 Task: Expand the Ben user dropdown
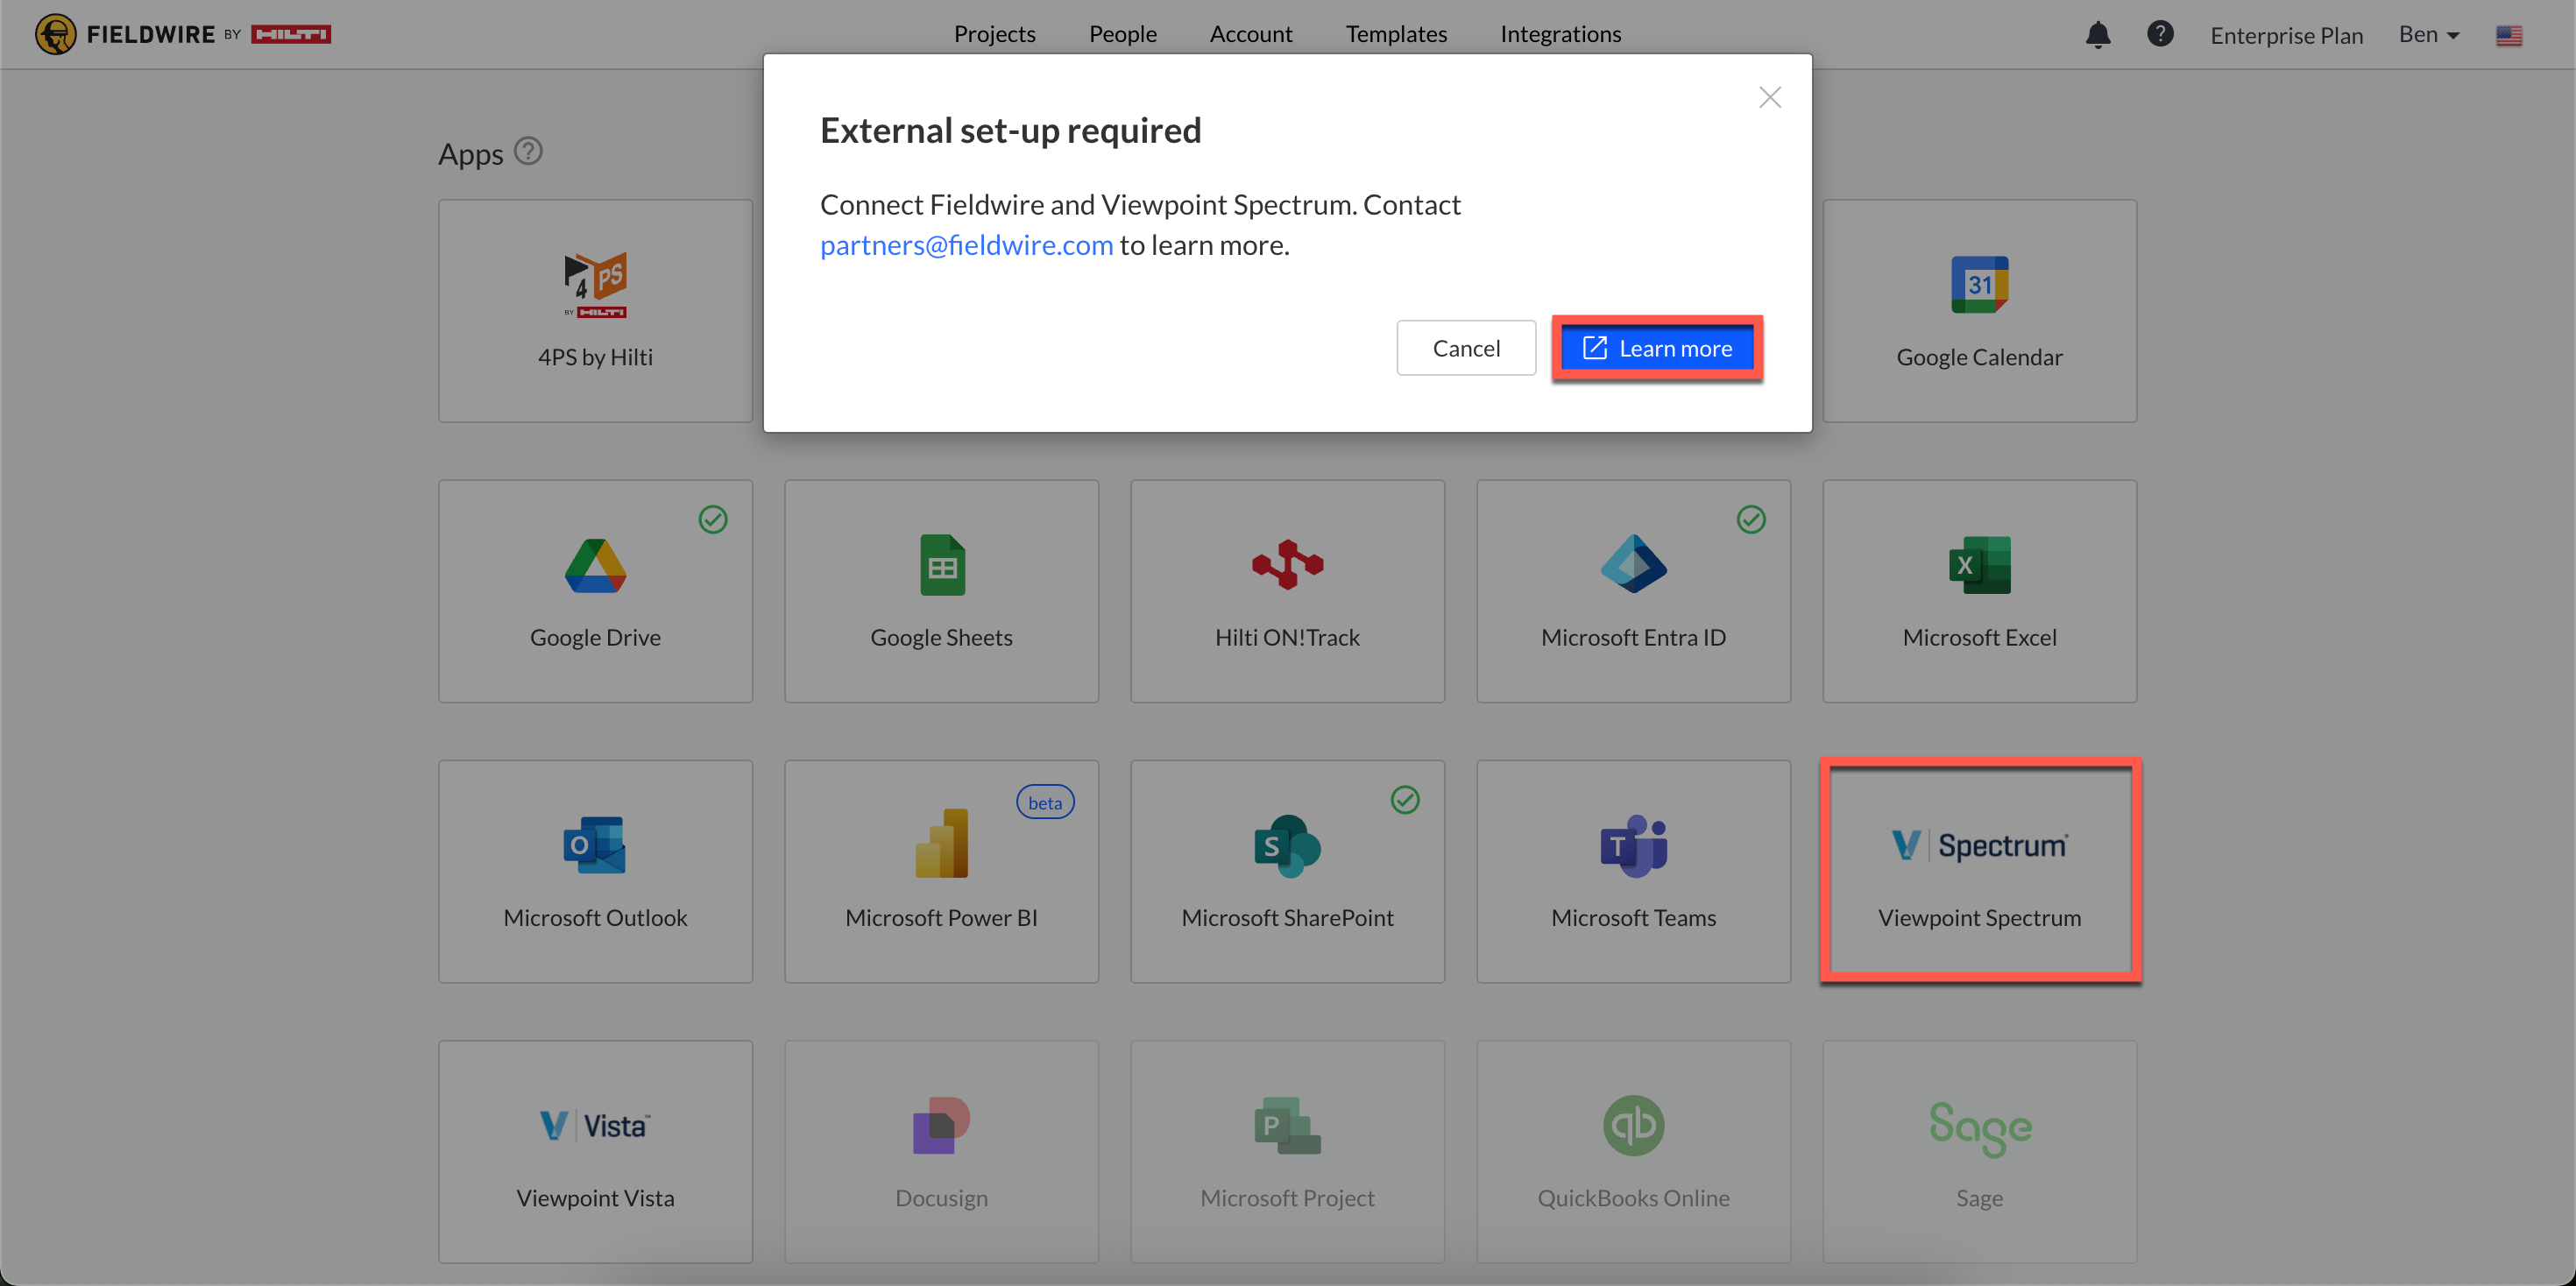pyautogui.click(x=2428, y=35)
